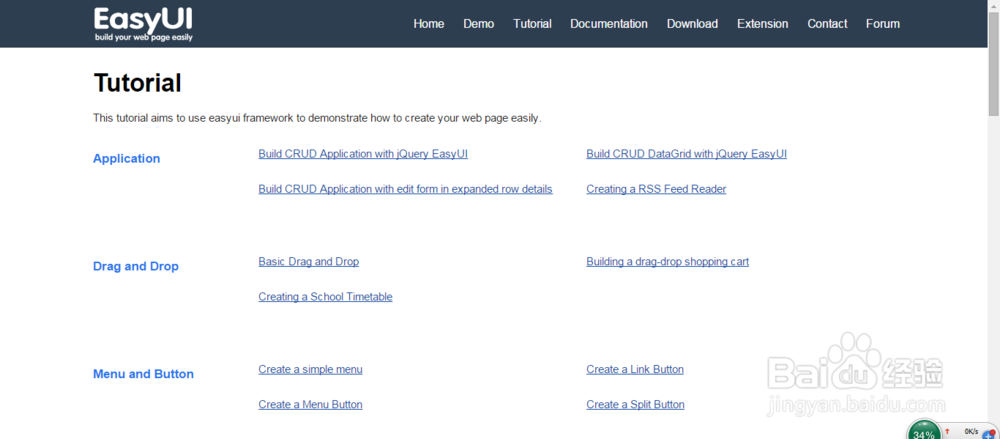1000x439 pixels.
Task: Click the Tutorial page title
Action: tap(137, 83)
